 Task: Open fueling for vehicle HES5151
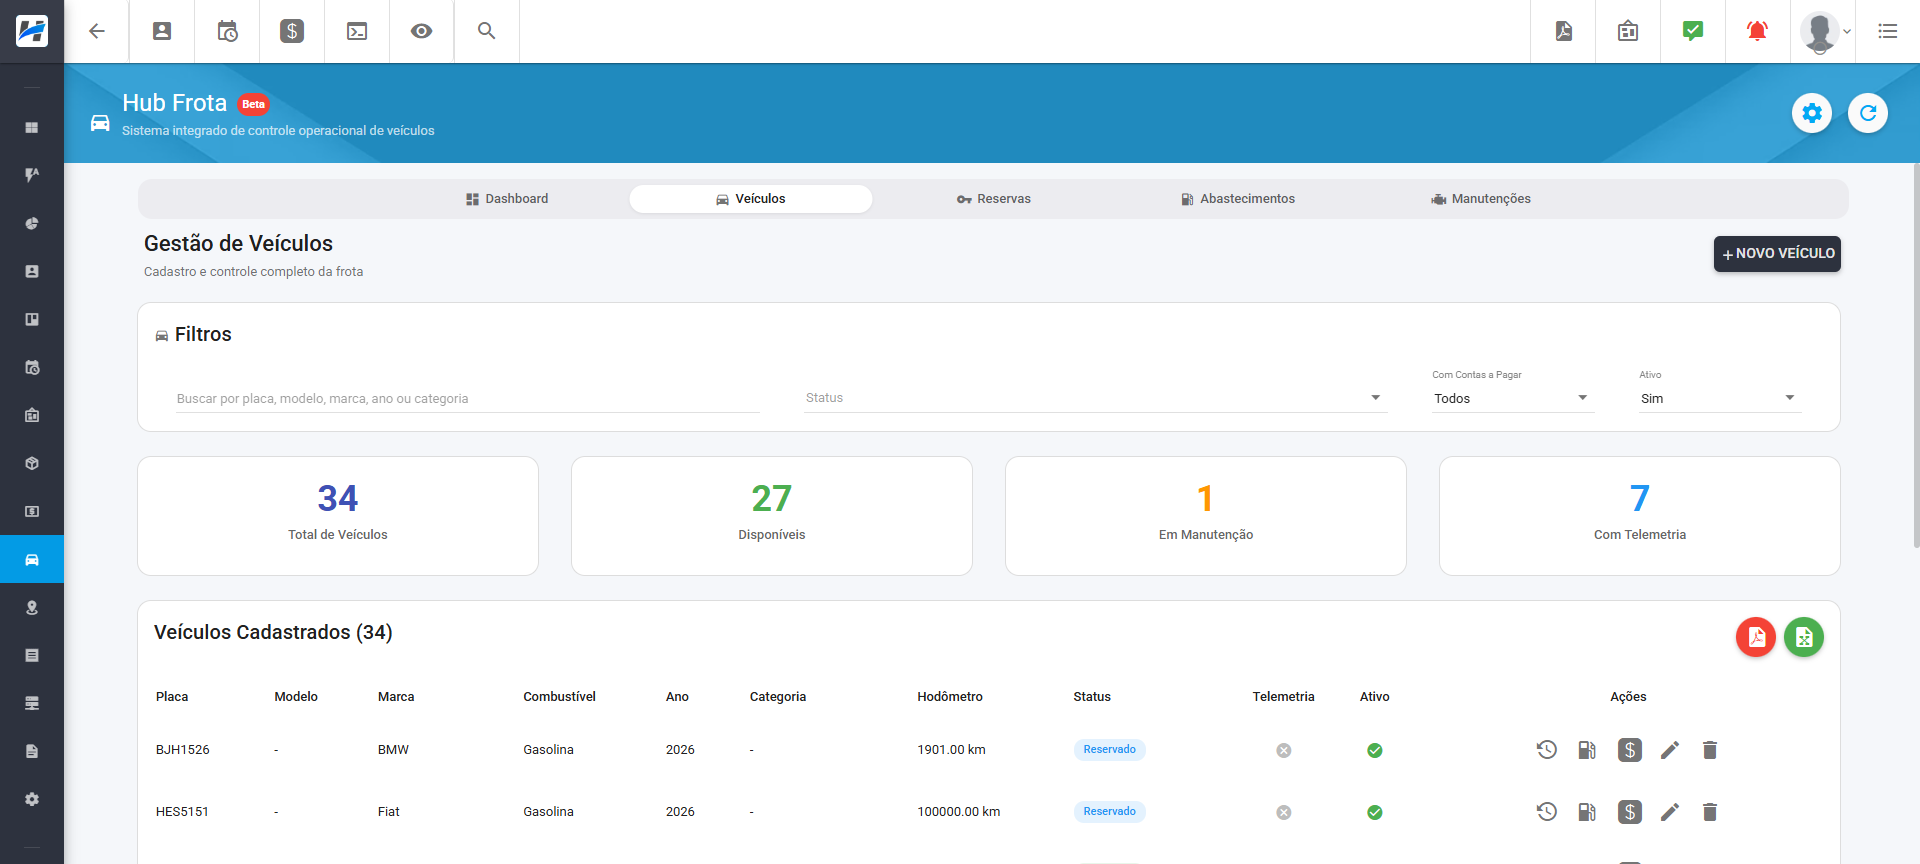1587,811
